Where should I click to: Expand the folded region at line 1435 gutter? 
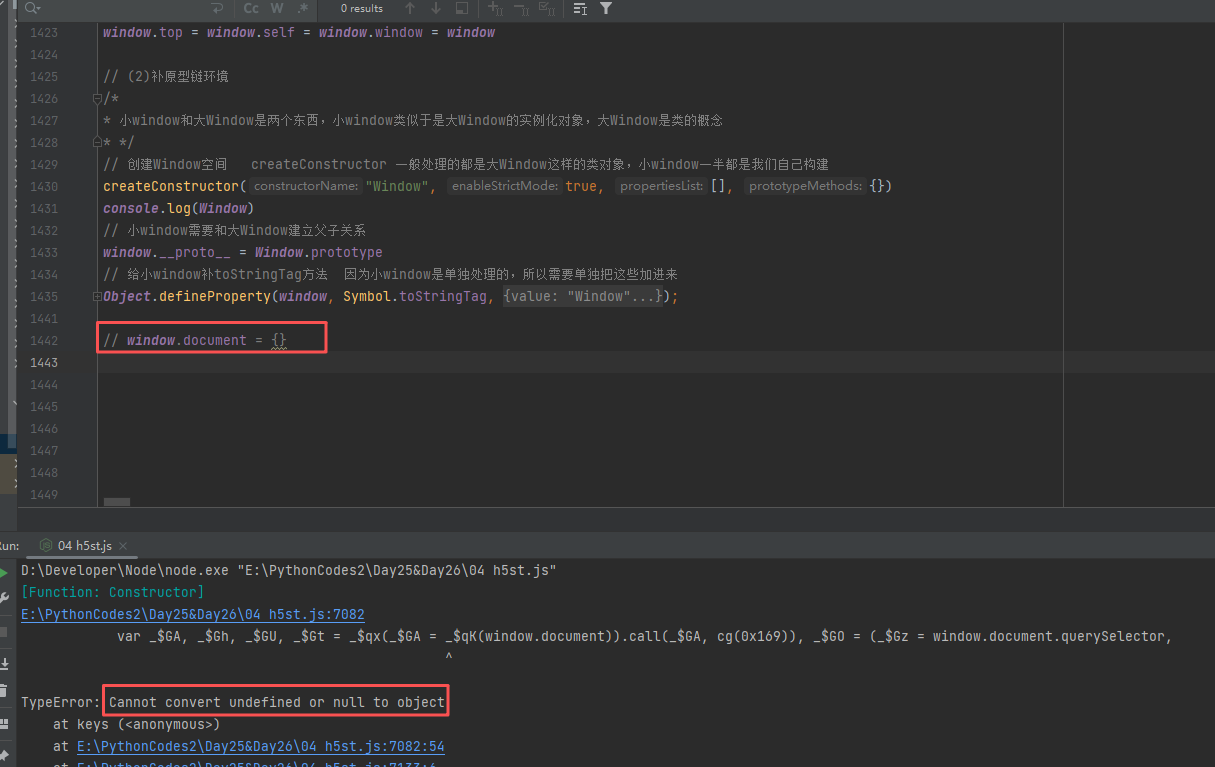97,296
